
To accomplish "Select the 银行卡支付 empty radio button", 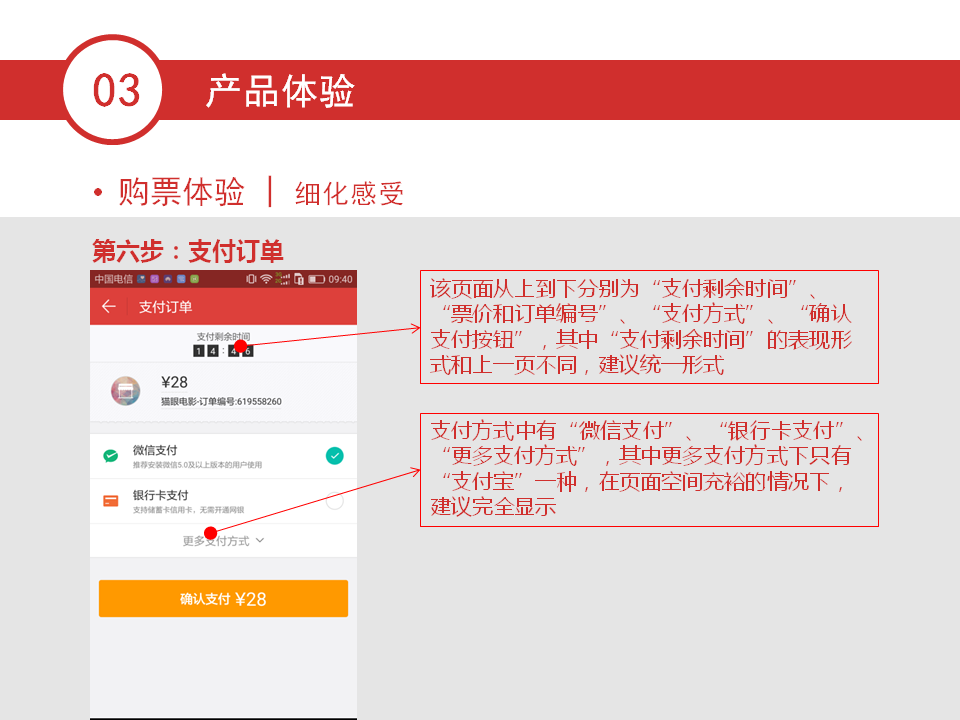I will coord(334,501).
